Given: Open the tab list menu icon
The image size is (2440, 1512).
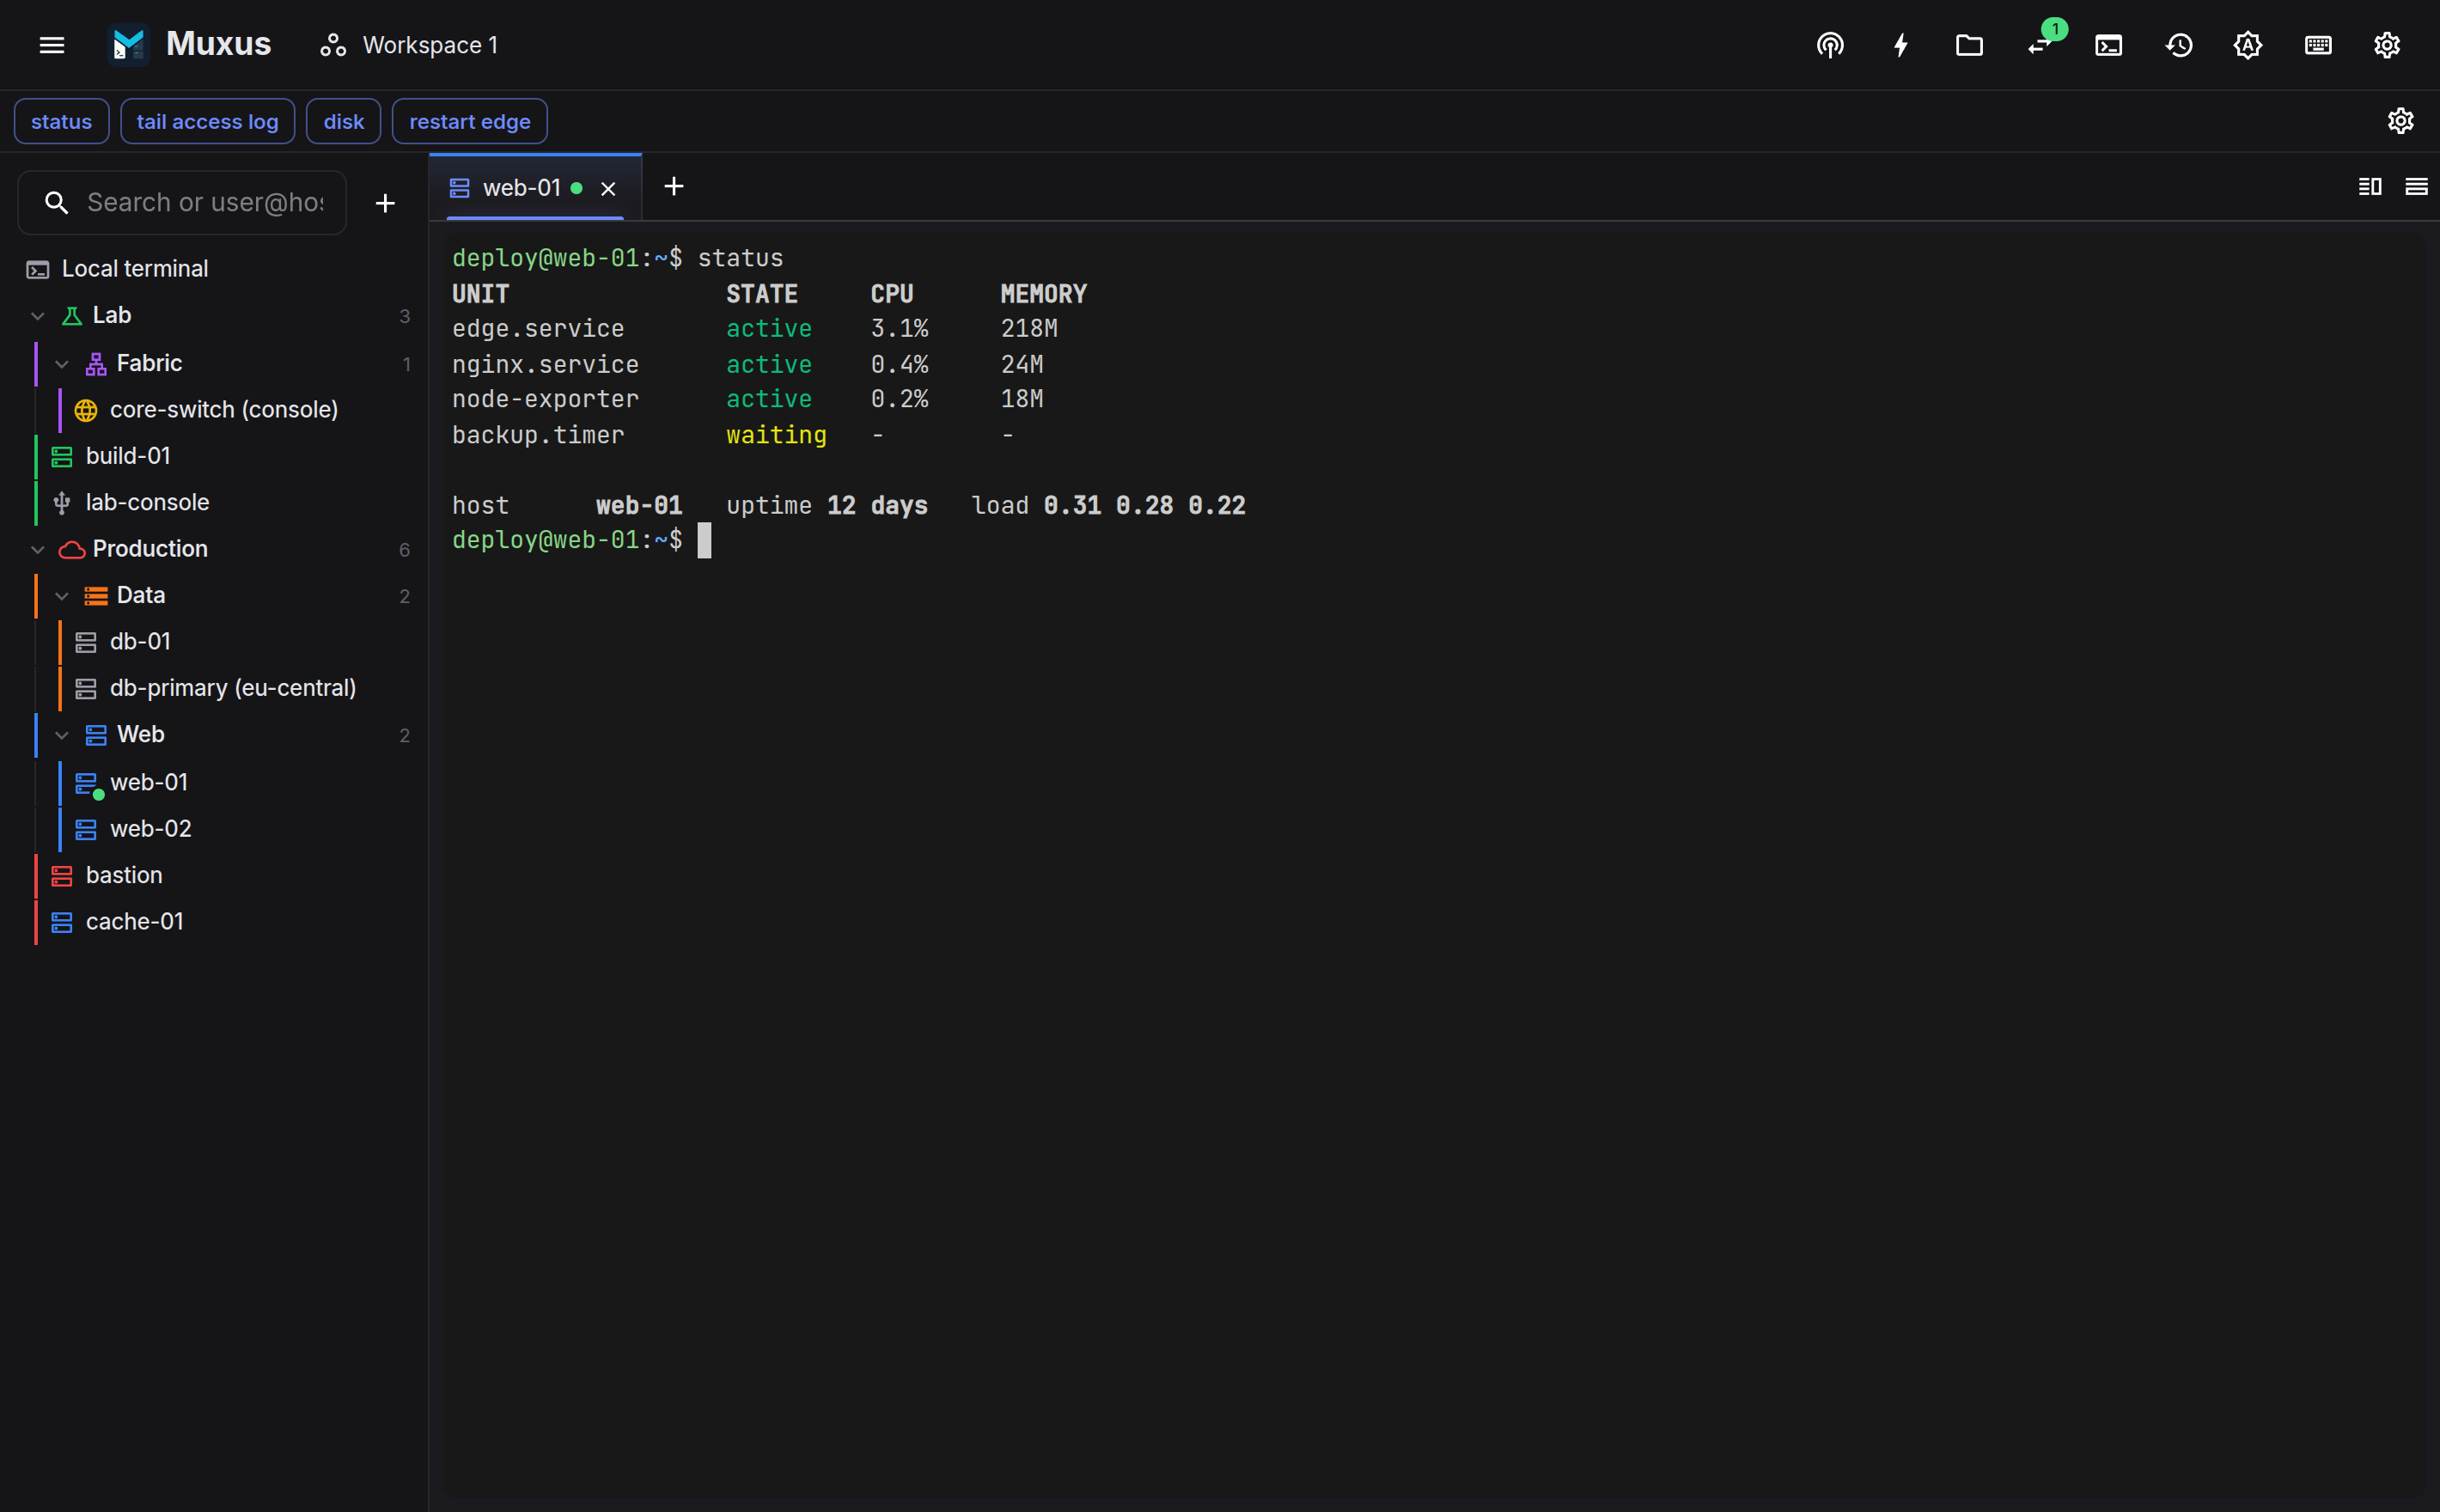Looking at the screenshot, I should [2416, 187].
